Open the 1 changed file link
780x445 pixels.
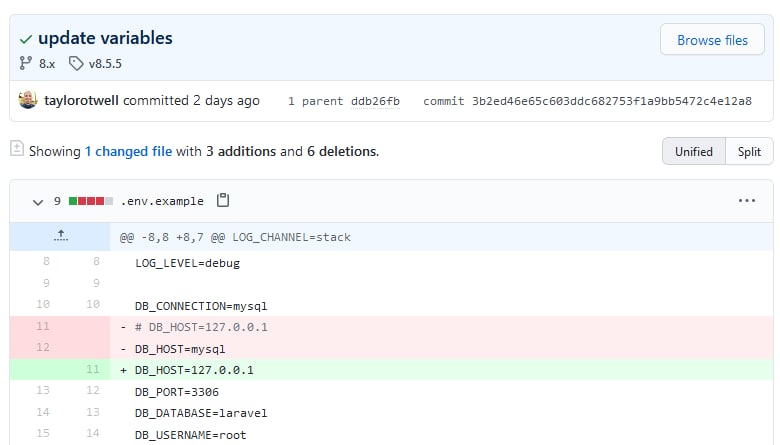pyautogui.click(x=128, y=151)
